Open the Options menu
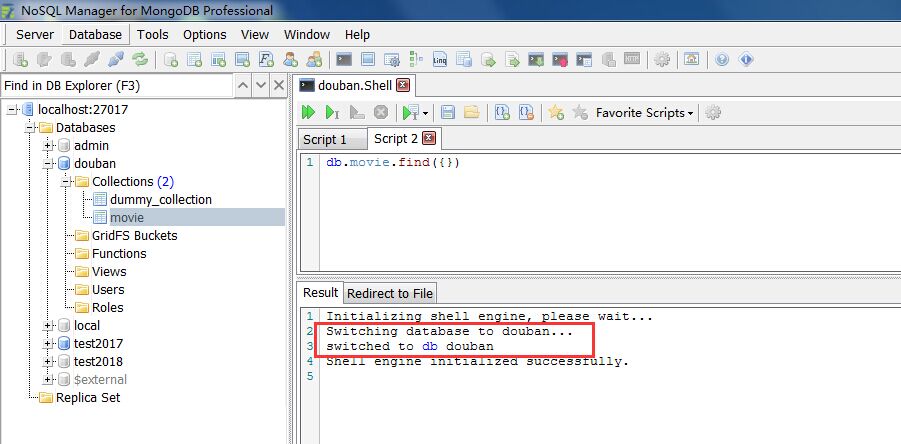The image size is (901, 444). click(205, 34)
